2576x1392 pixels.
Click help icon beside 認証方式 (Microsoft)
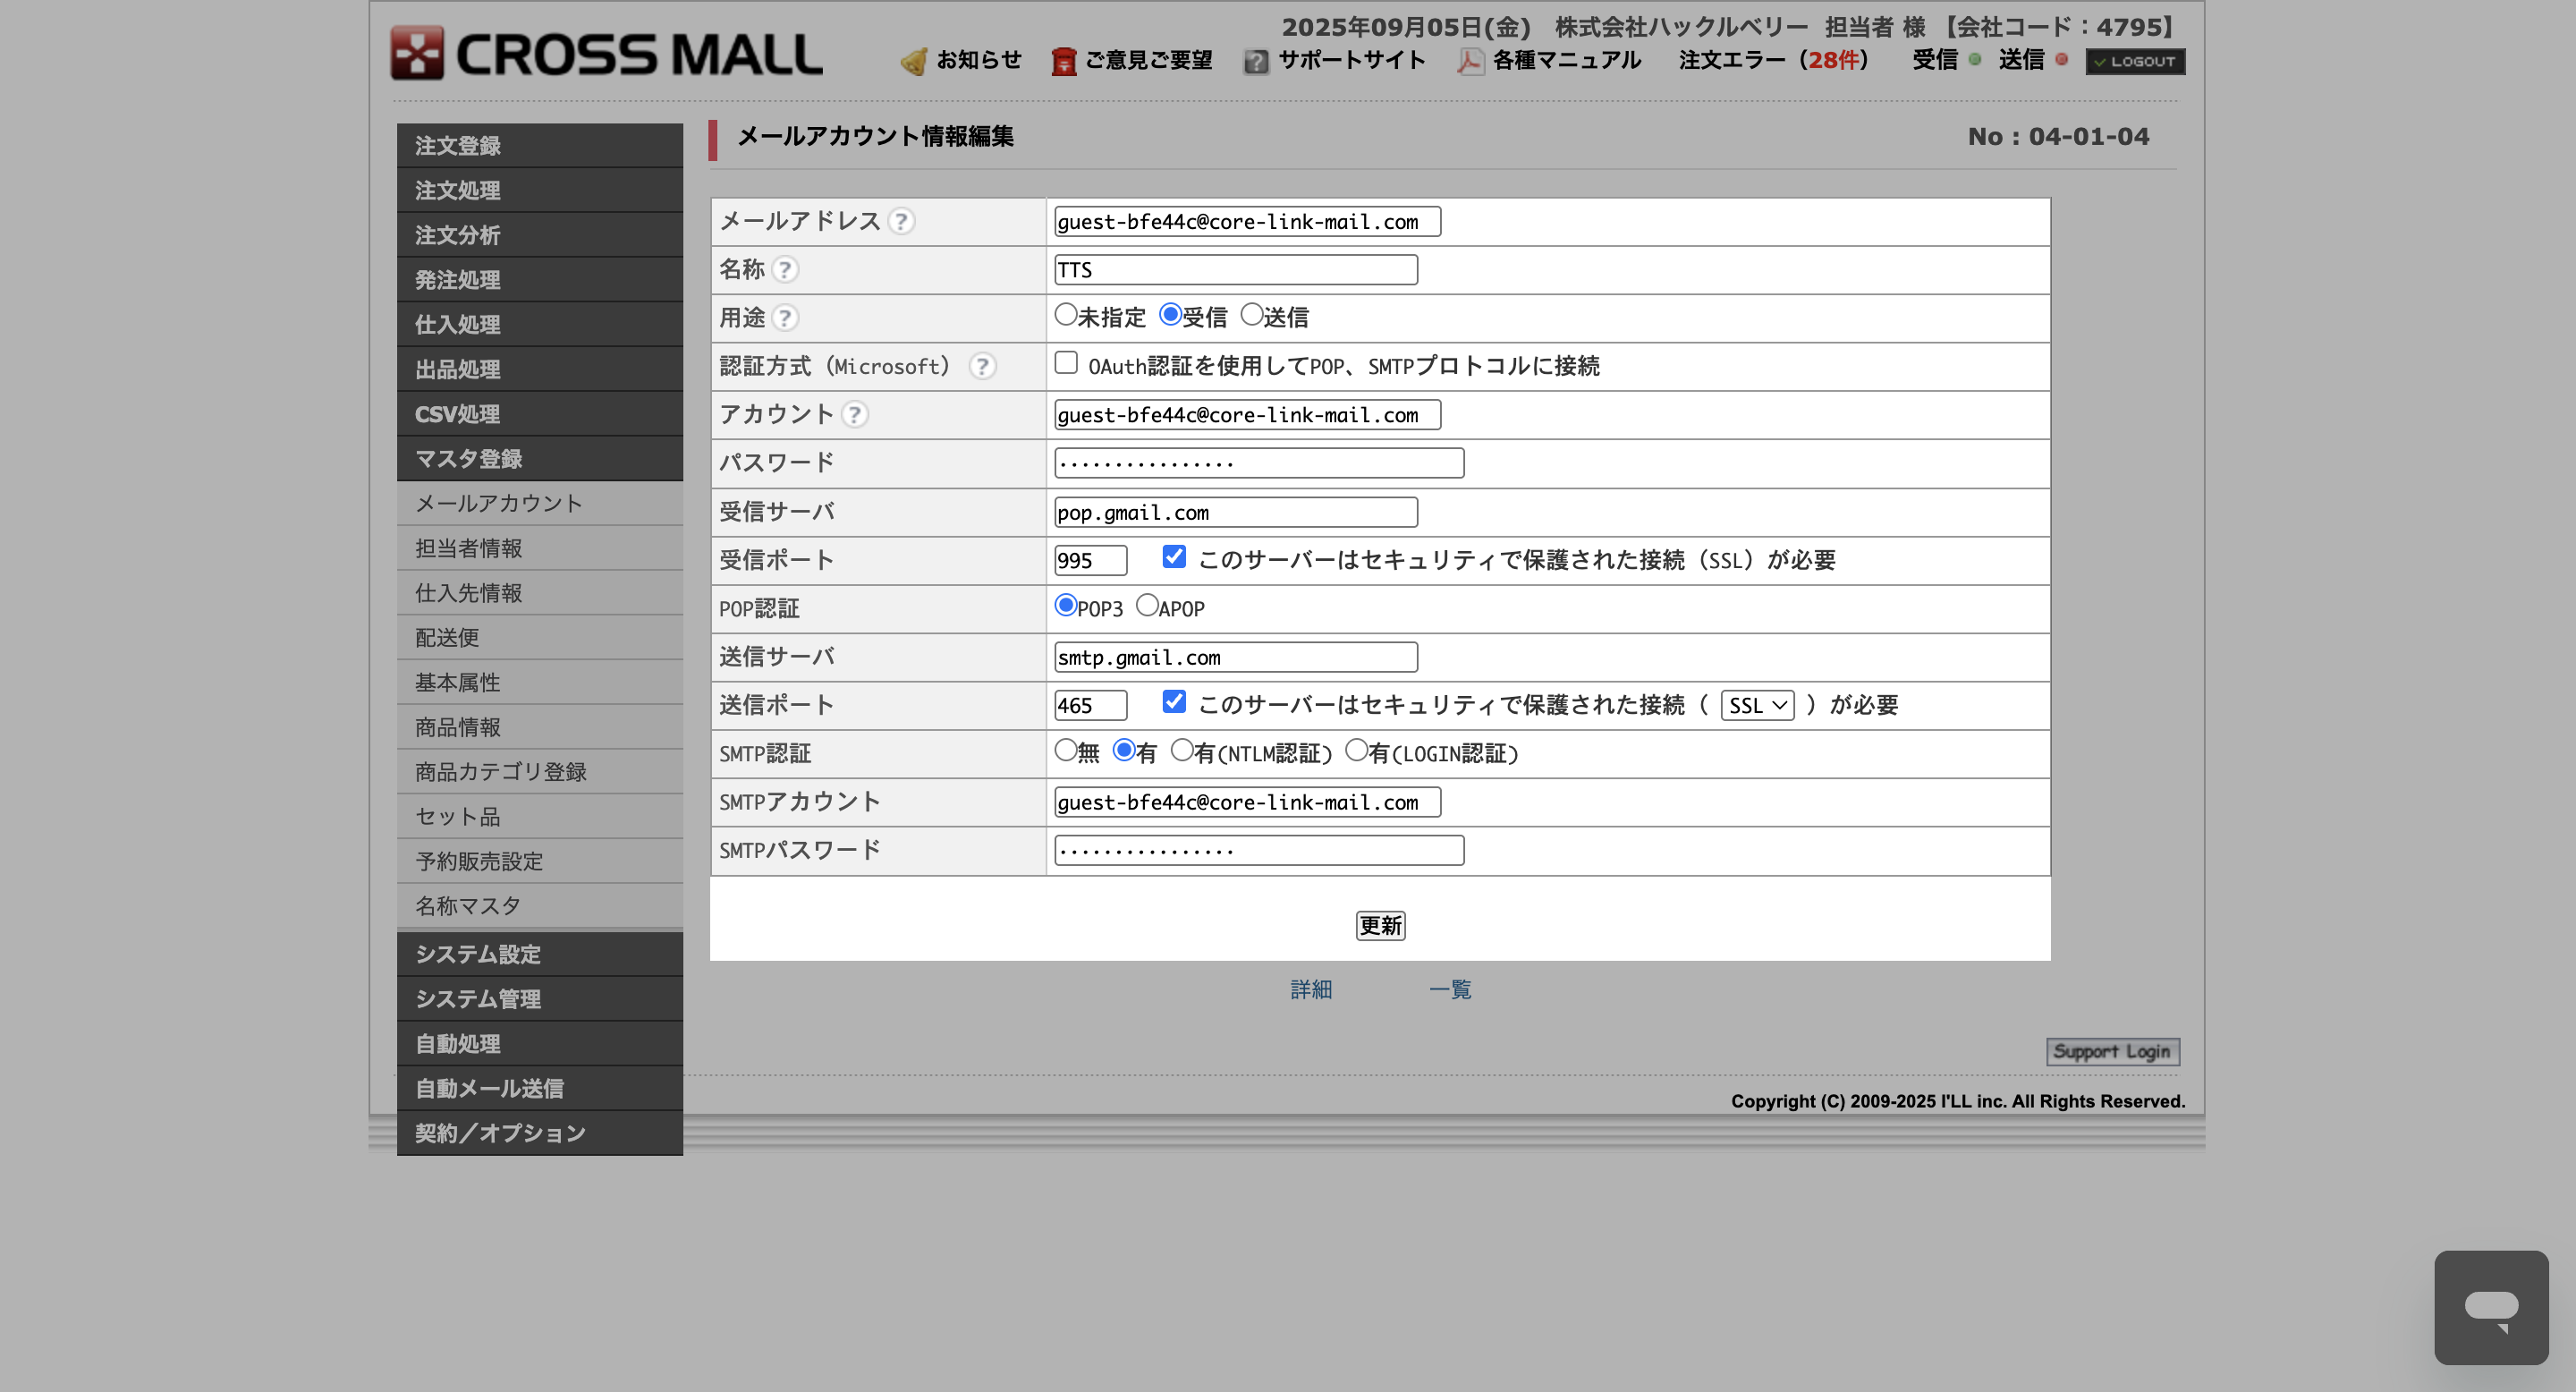click(982, 366)
